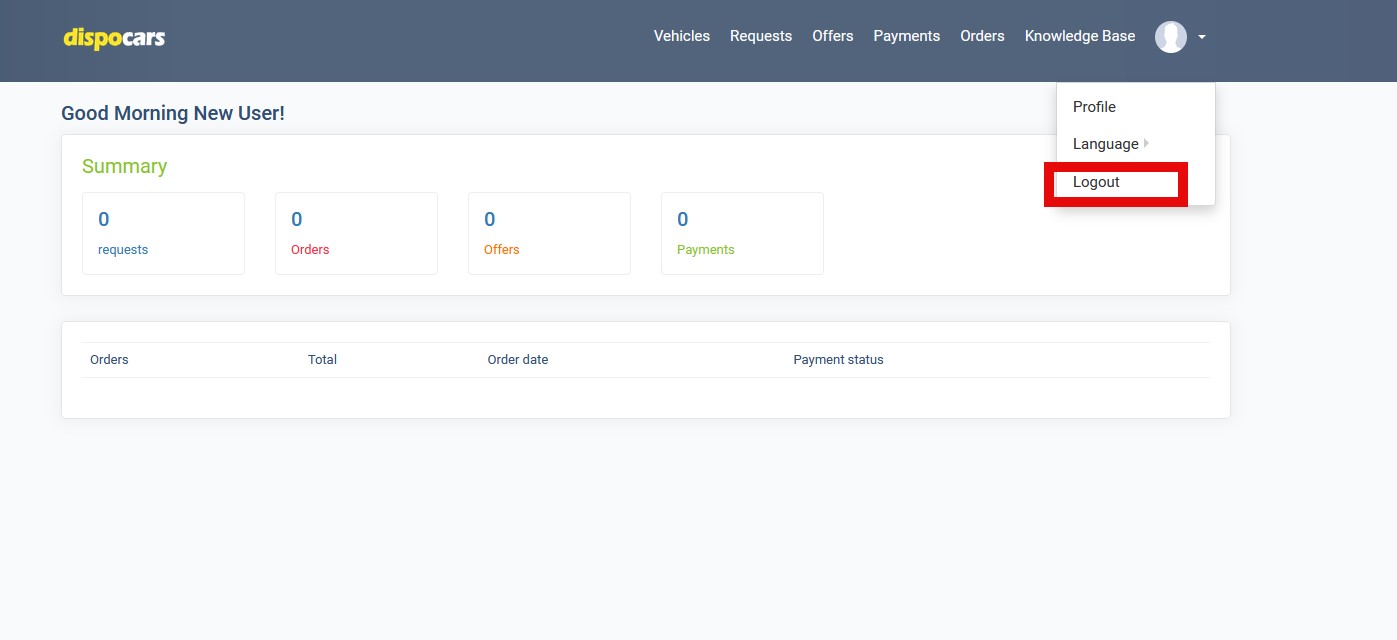Open the Vehicles page
This screenshot has height=640, width=1397.
tap(681, 36)
